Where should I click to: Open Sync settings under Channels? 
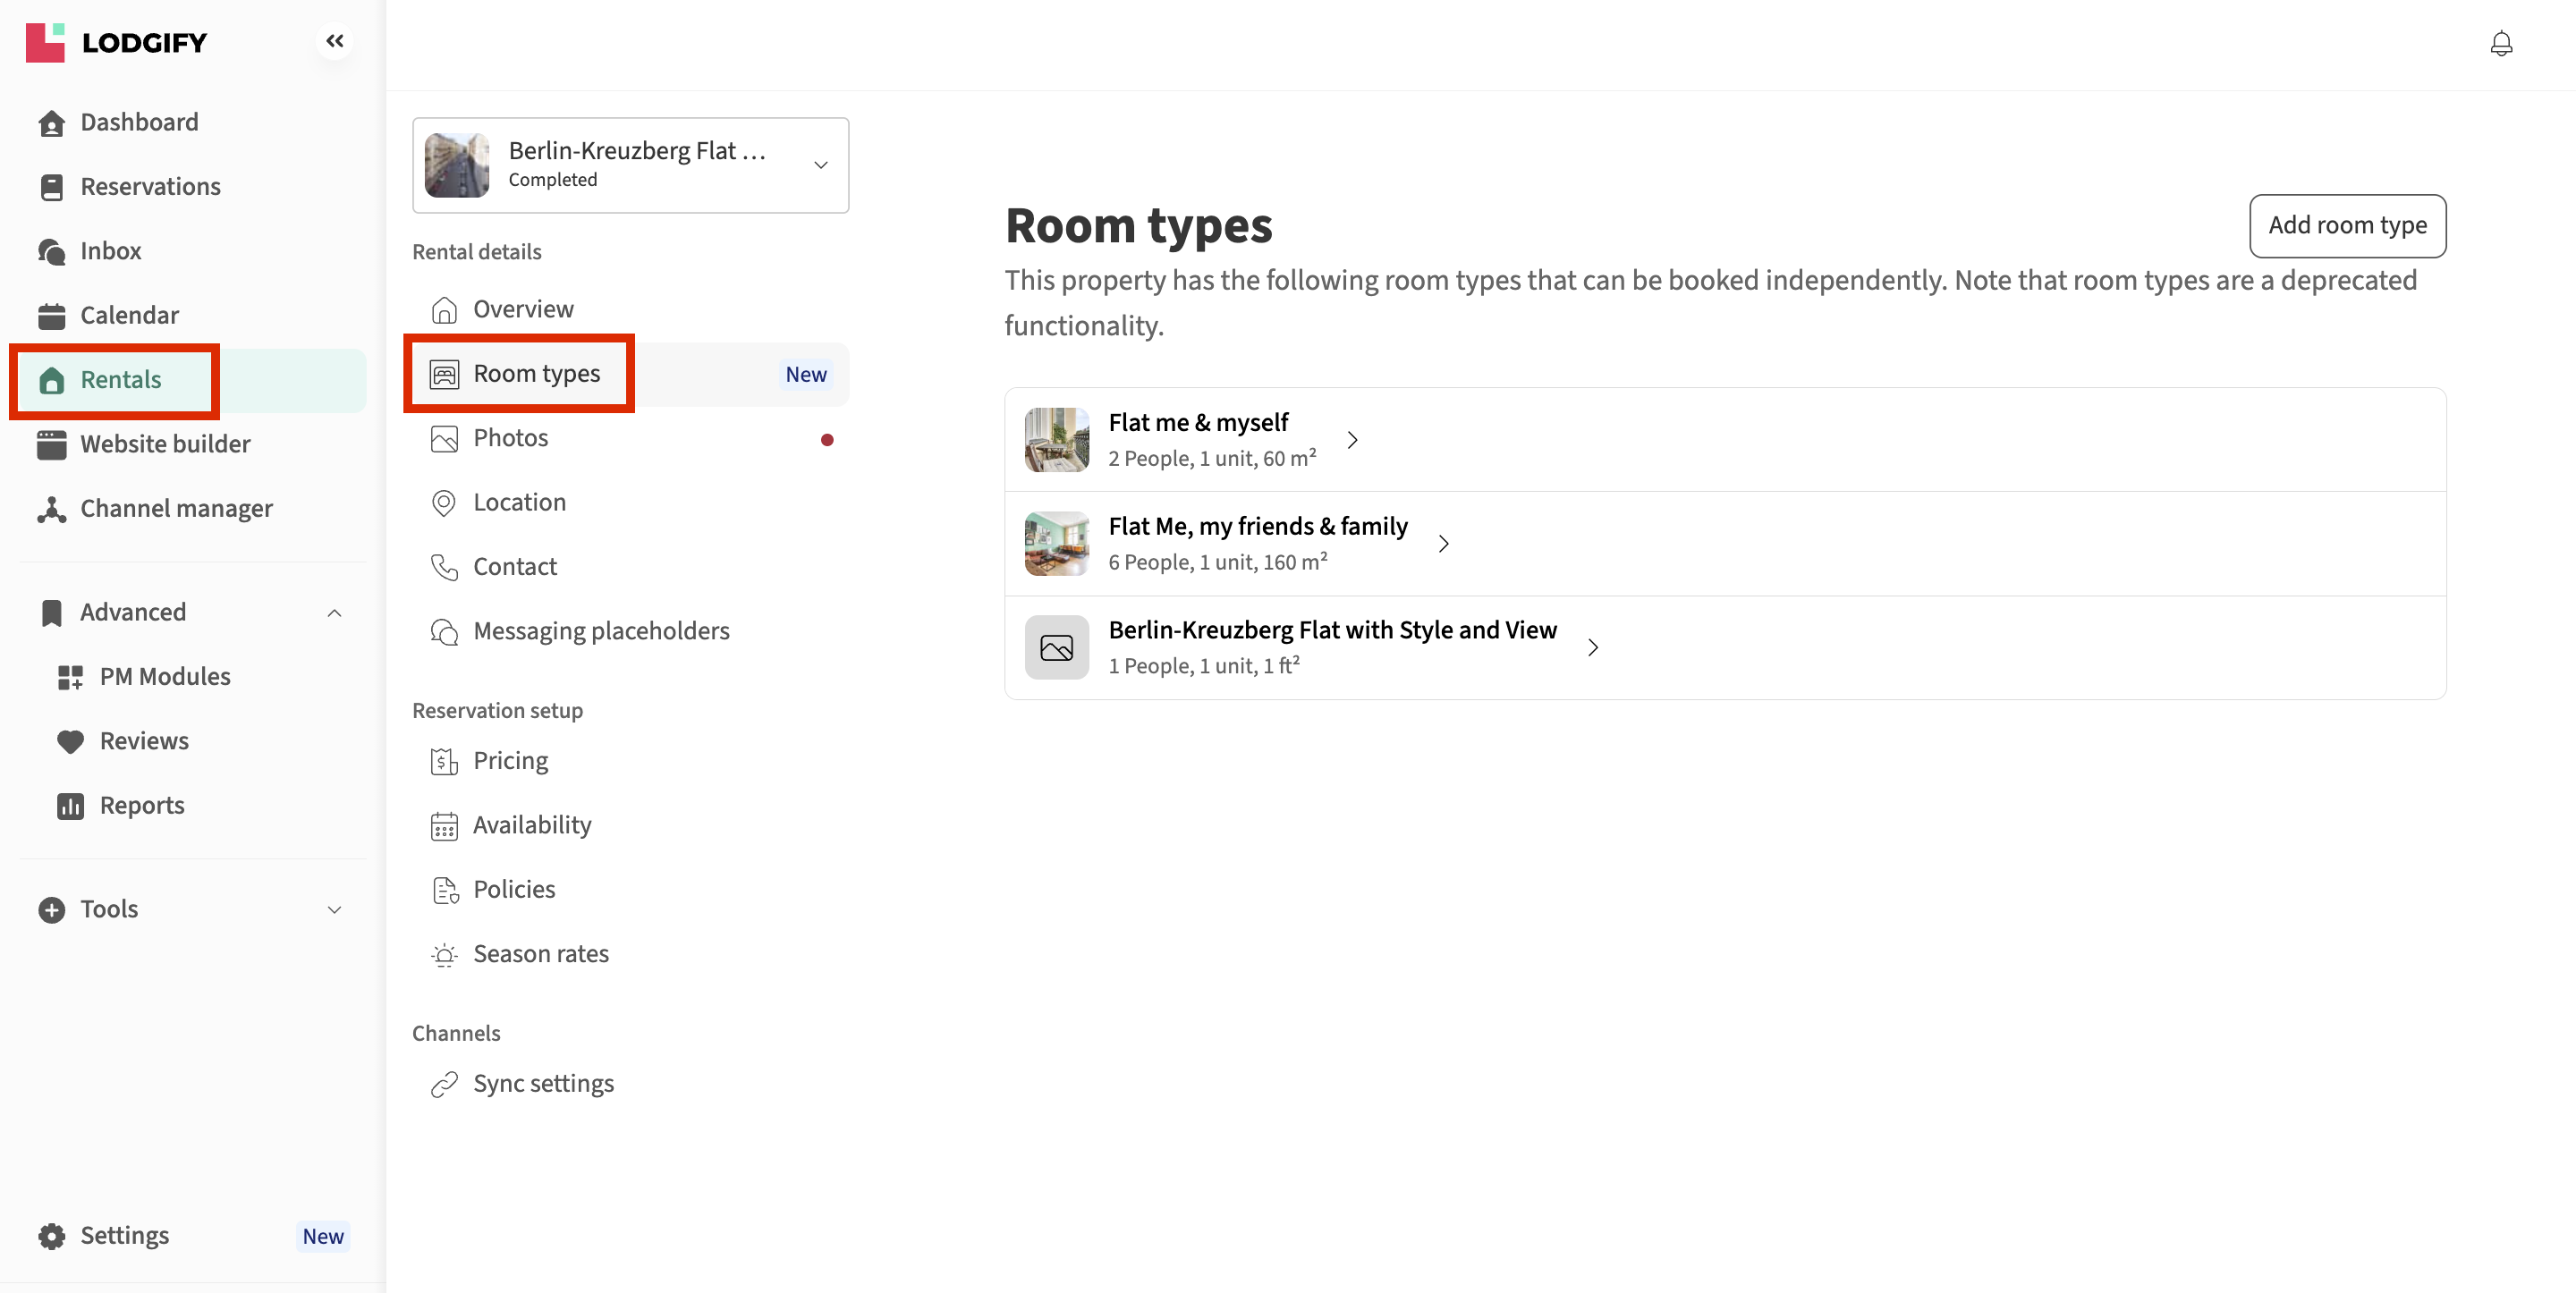(x=543, y=1084)
